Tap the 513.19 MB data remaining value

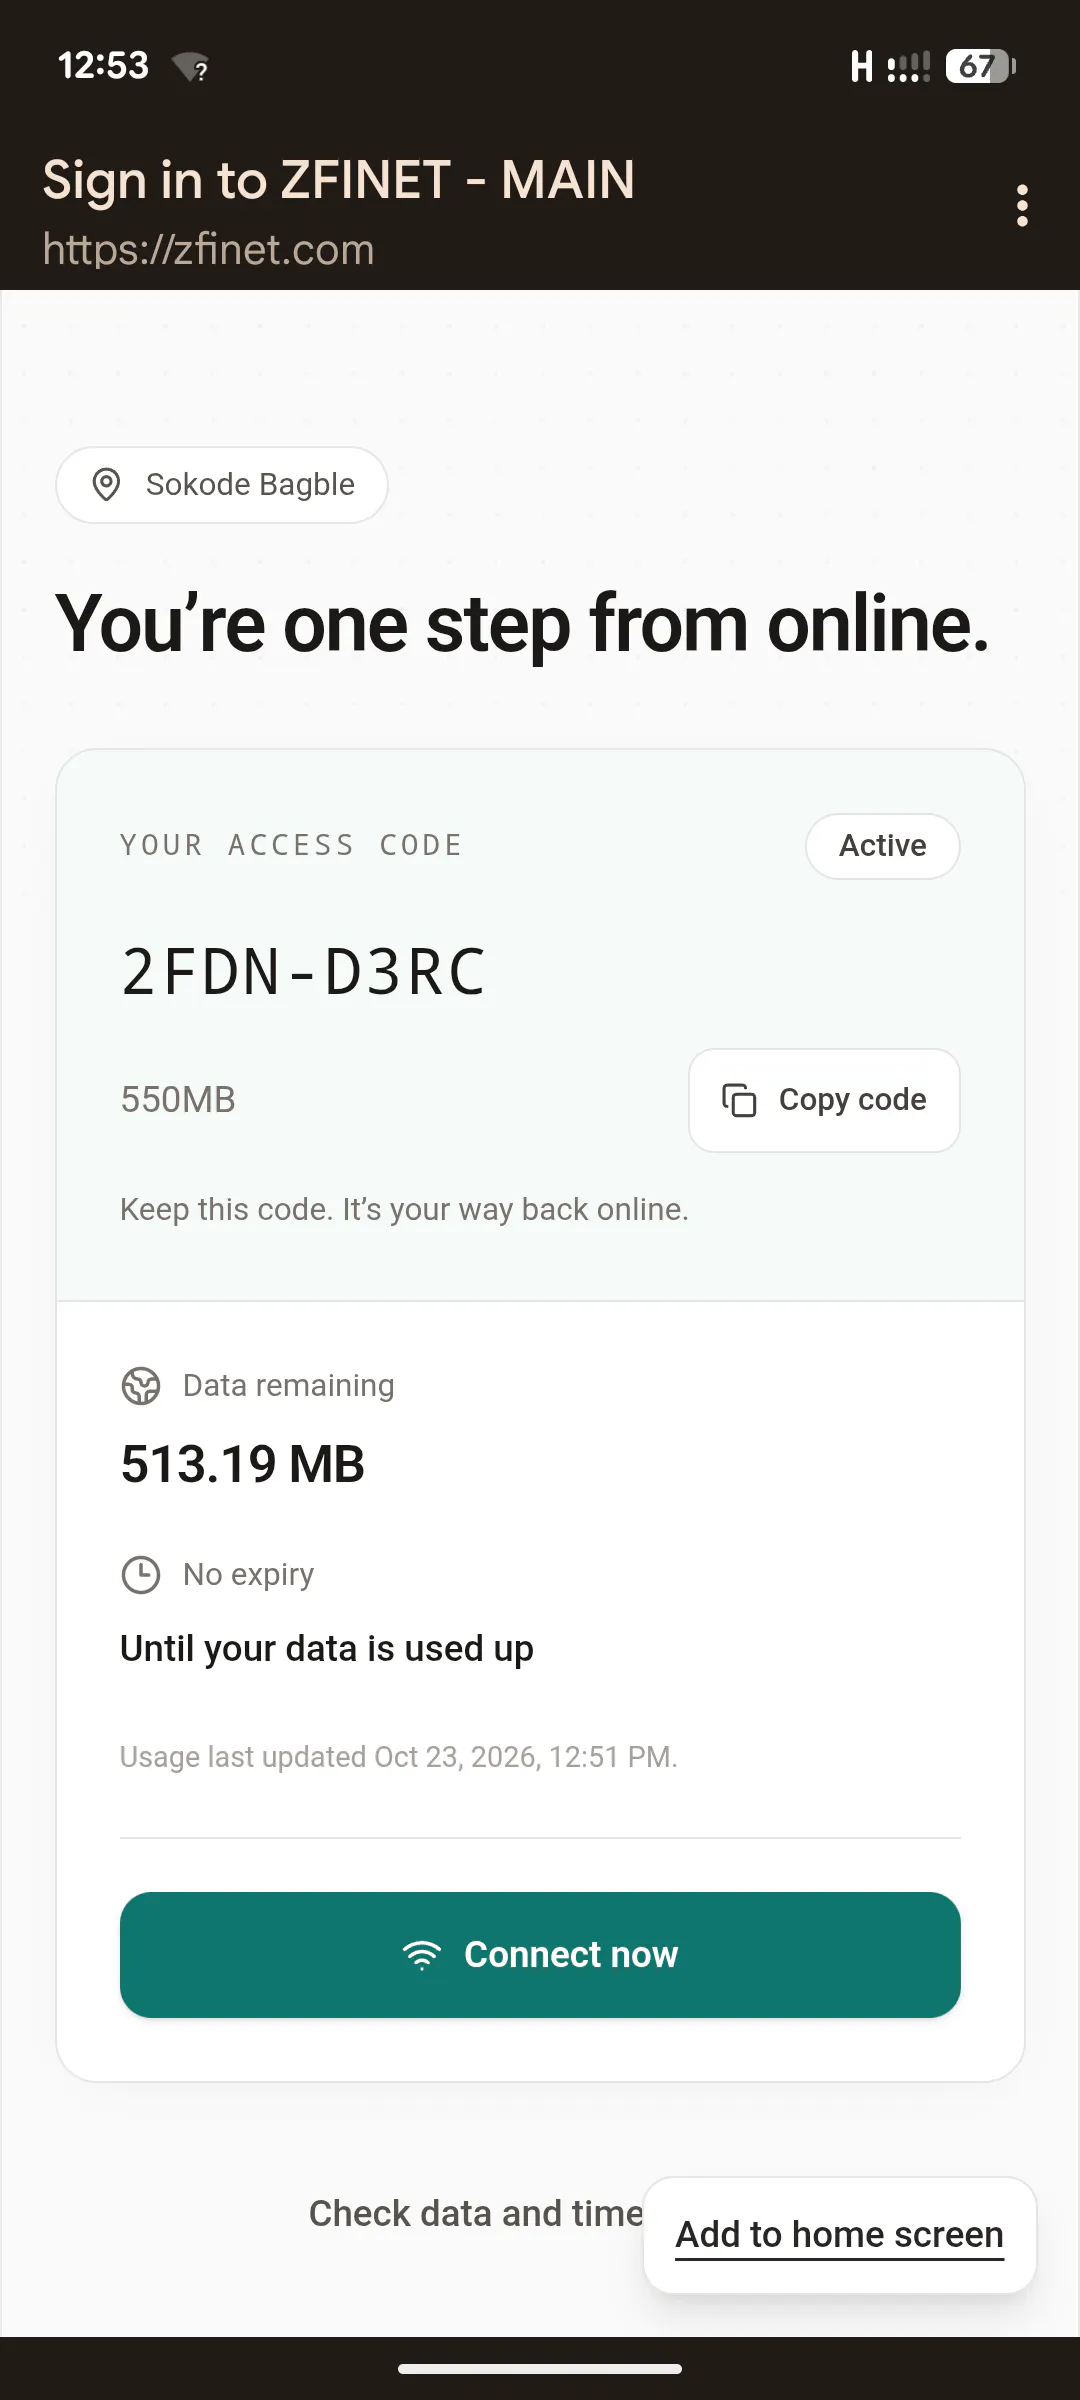pyautogui.click(x=243, y=1465)
